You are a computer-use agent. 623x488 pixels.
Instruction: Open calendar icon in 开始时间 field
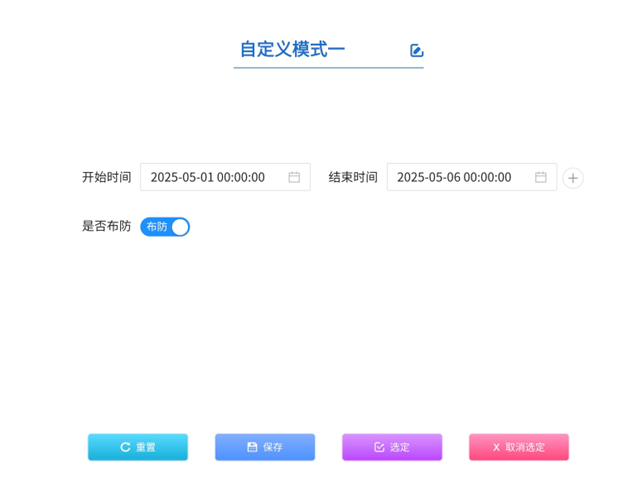tap(294, 177)
